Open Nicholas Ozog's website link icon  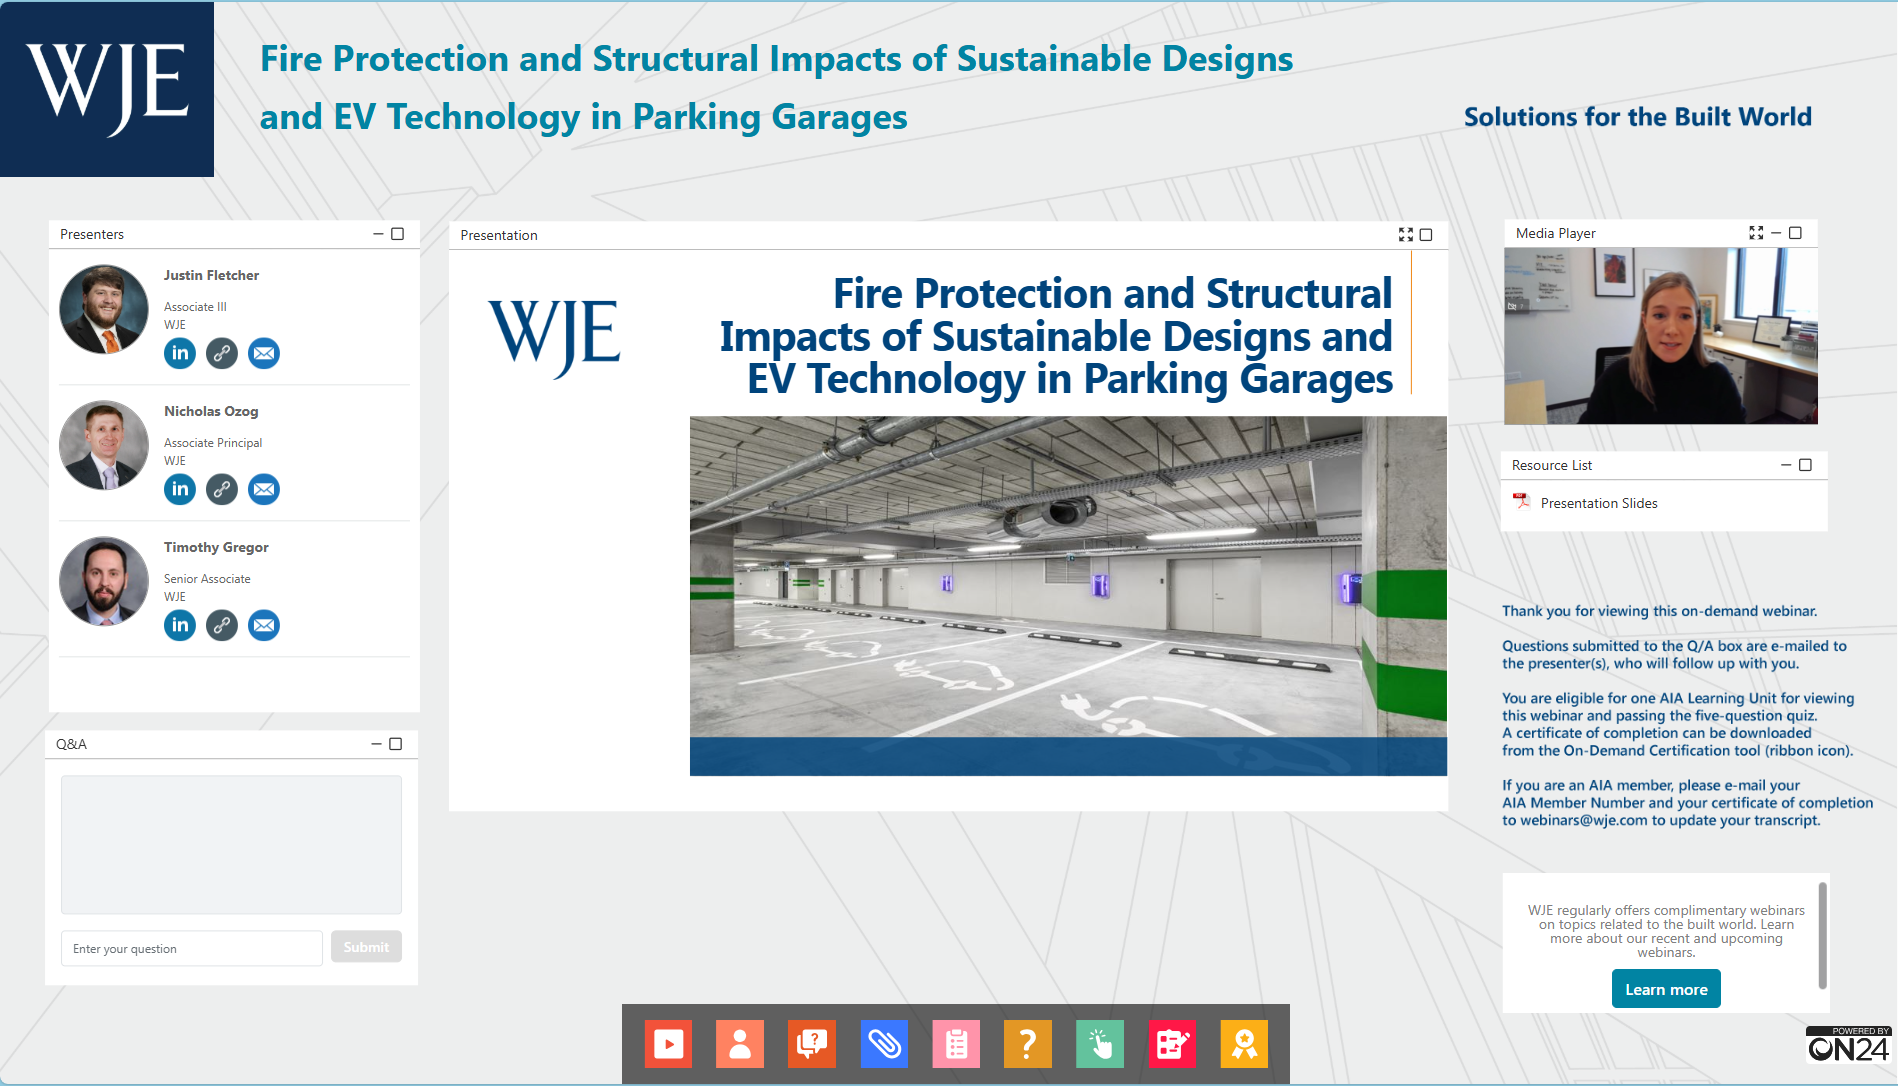tap(222, 489)
